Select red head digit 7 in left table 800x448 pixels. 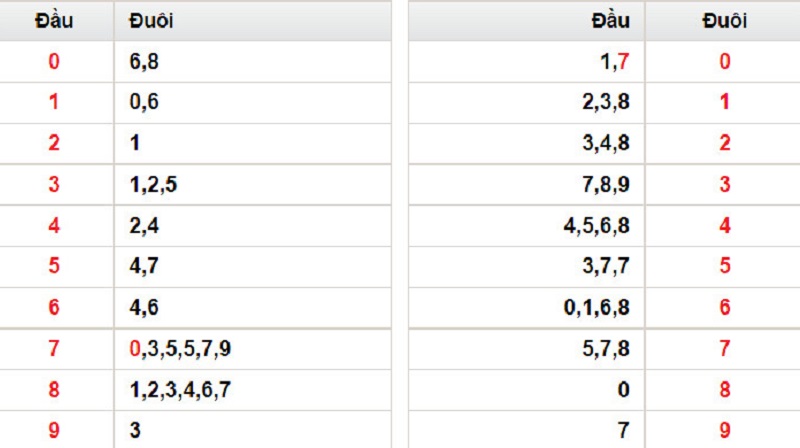pyautogui.click(x=54, y=349)
